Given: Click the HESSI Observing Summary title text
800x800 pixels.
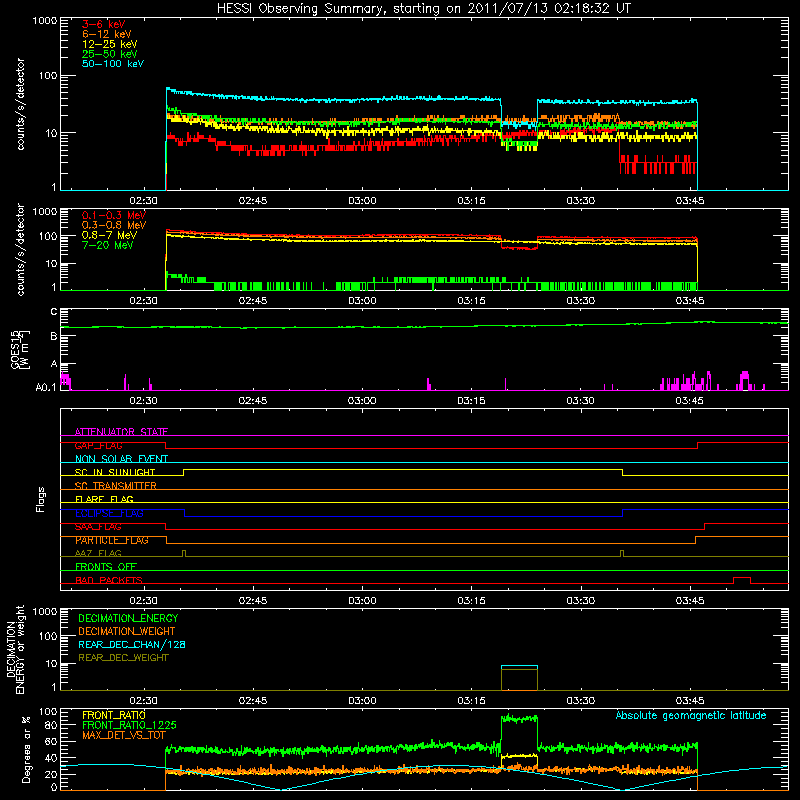Looking at the screenshot, I should pyautogui.click(x=423, y=9).
